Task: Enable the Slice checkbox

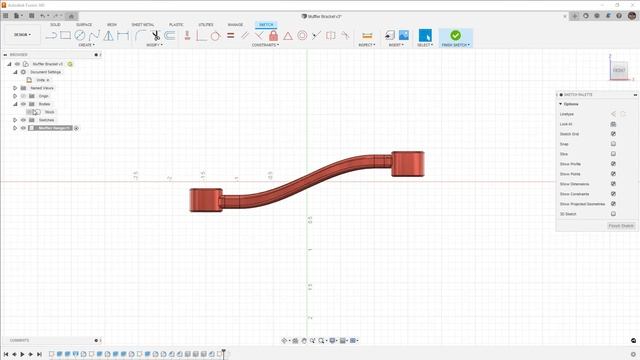Action: (613, 154)
